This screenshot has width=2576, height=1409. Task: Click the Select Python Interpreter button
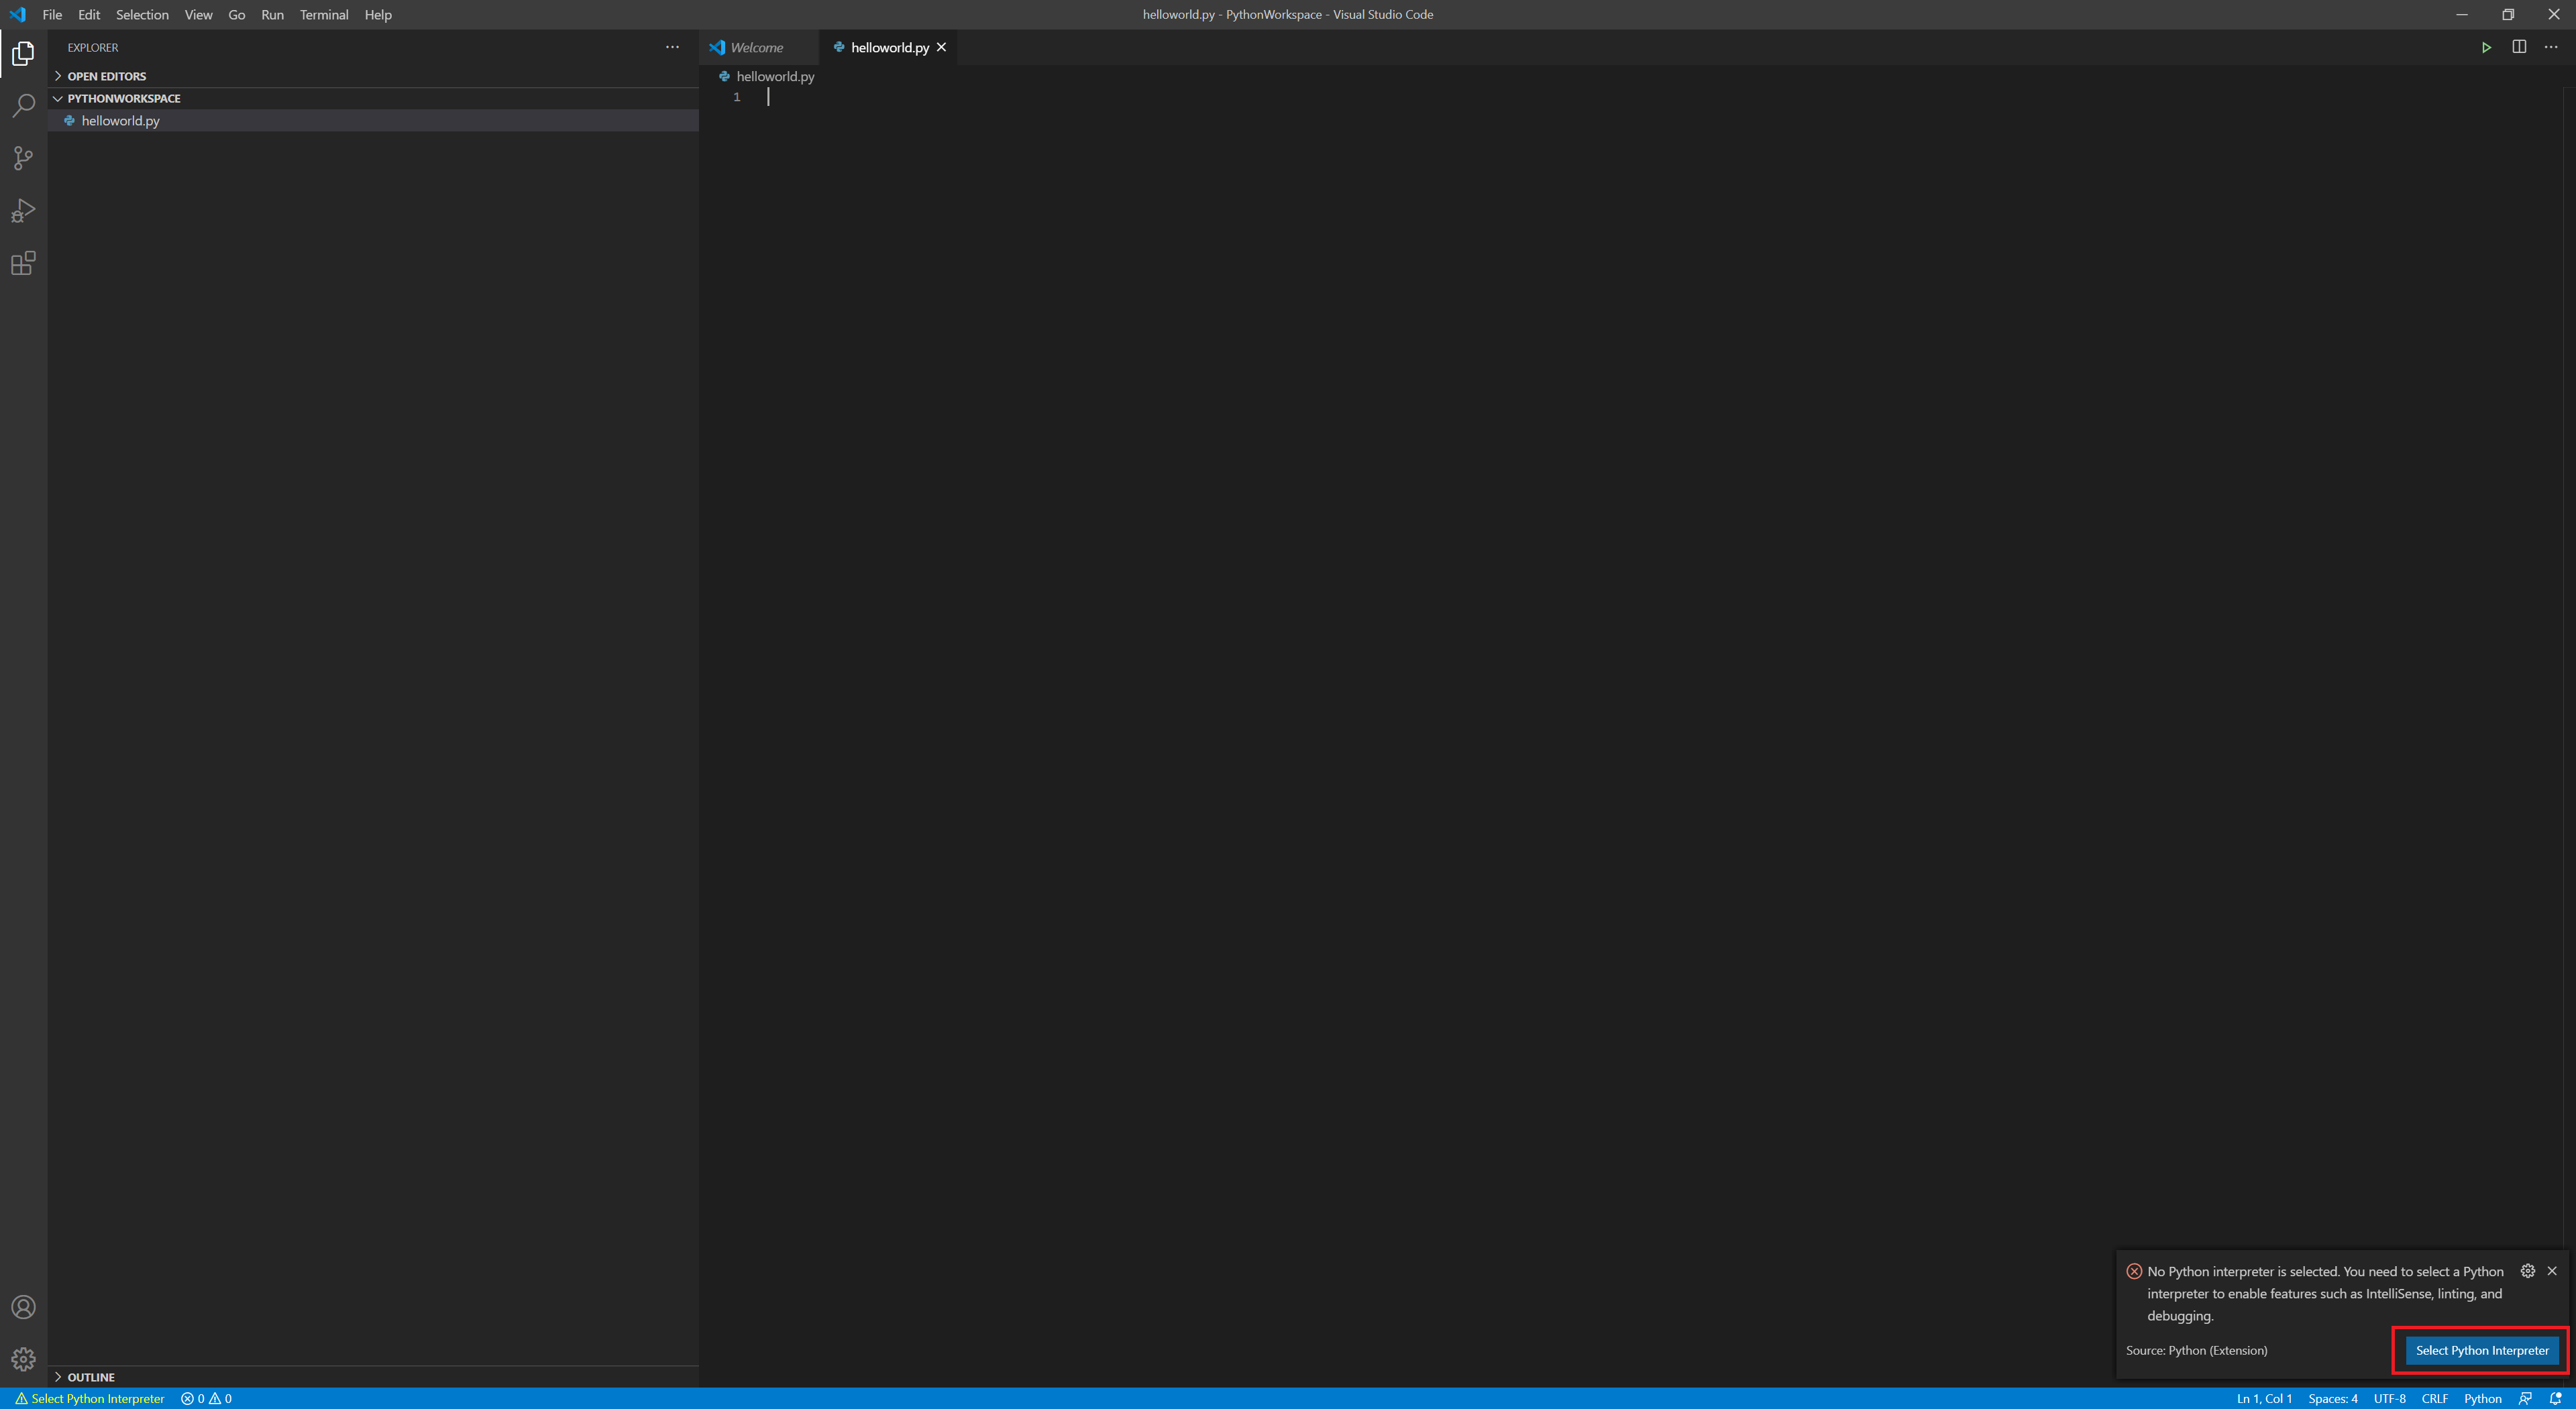click(x=2481, y=1350)
